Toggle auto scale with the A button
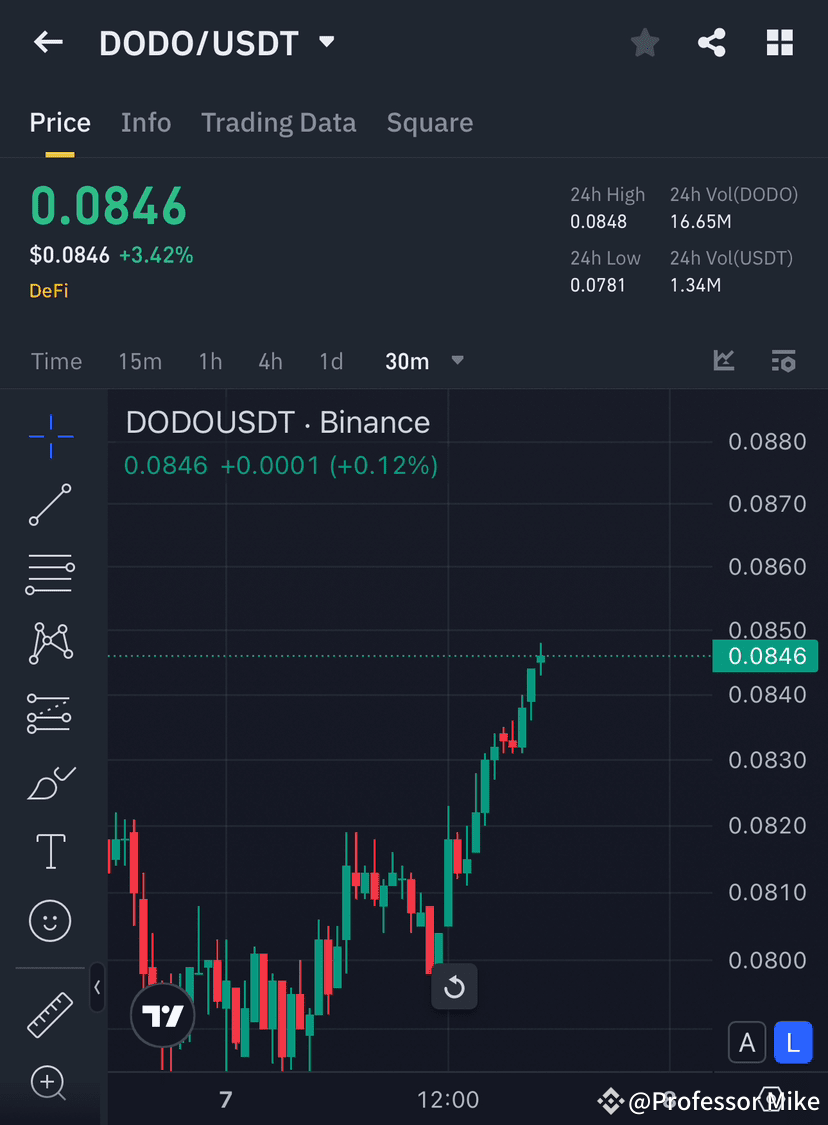The height and width of the screenshot is (1125, 828). pyautogui.click(x=747, y=1042)
